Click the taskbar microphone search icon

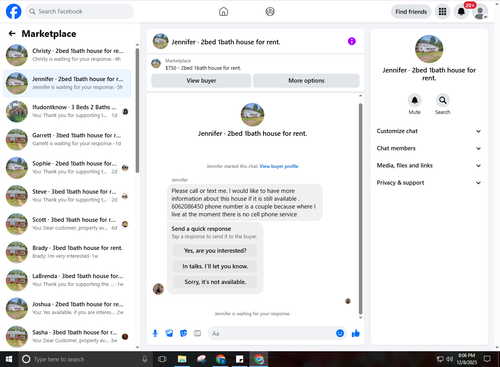145,359
